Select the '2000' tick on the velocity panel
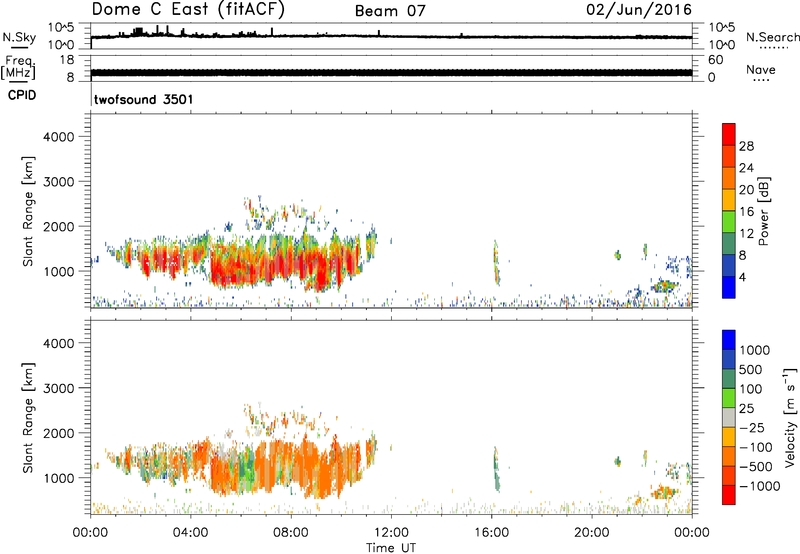Image resolution: width=800 pixels, height=554 pixels. pos(58,433)
